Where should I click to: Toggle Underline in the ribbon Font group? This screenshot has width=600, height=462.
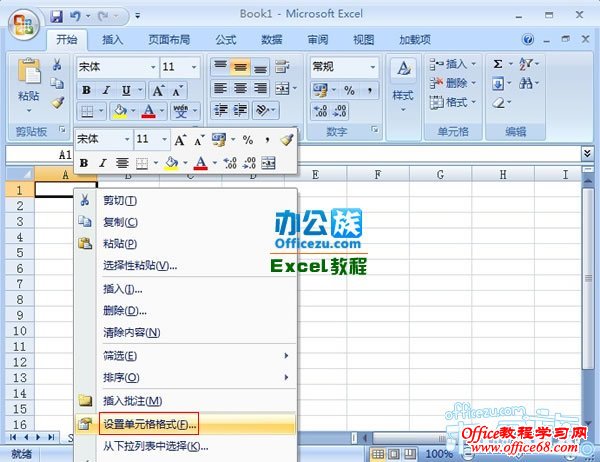pos(126,91)
